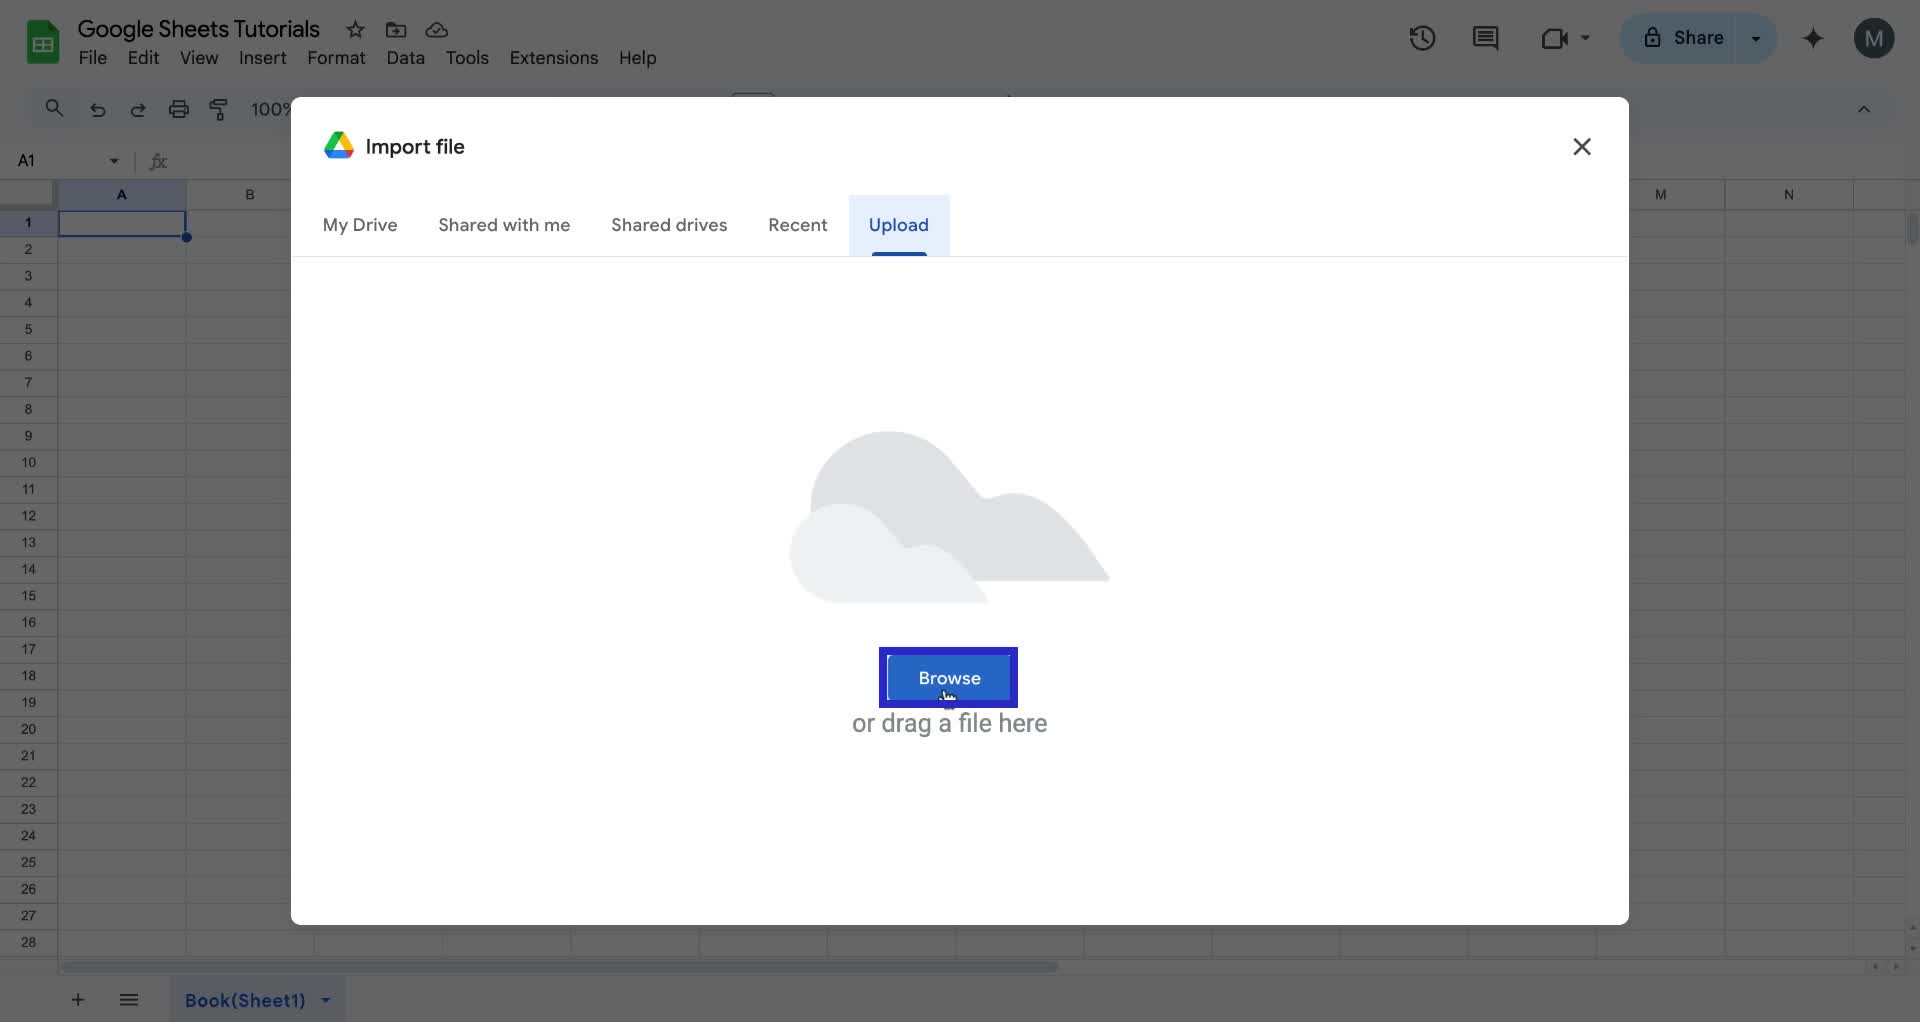
Task: Open the Extensions menu
Action: pyautogui.click(x=553, y=58)
